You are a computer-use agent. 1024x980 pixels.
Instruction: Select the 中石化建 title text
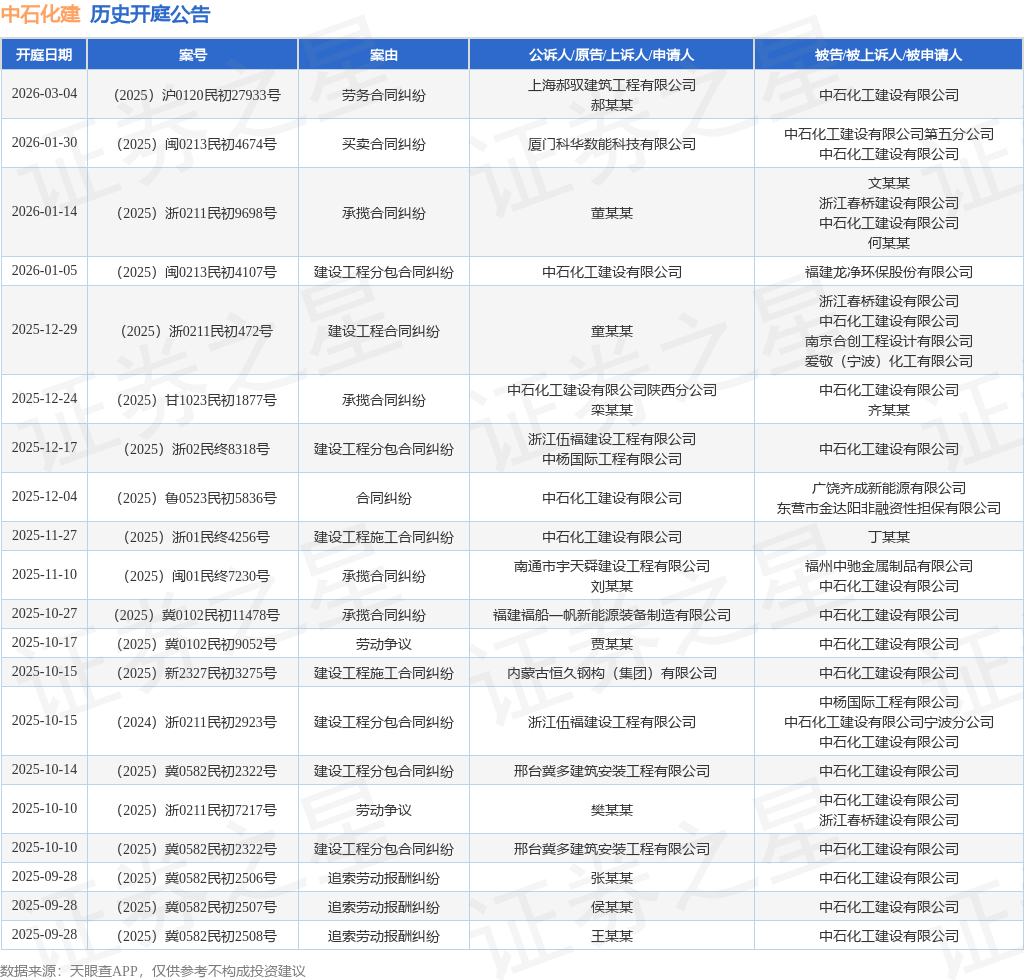(x=40, y=14)
